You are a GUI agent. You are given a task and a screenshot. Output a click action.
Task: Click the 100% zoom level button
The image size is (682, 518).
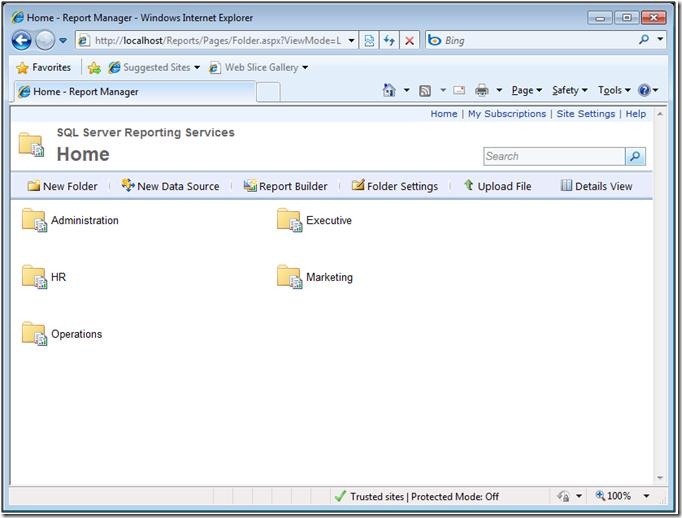613,496
